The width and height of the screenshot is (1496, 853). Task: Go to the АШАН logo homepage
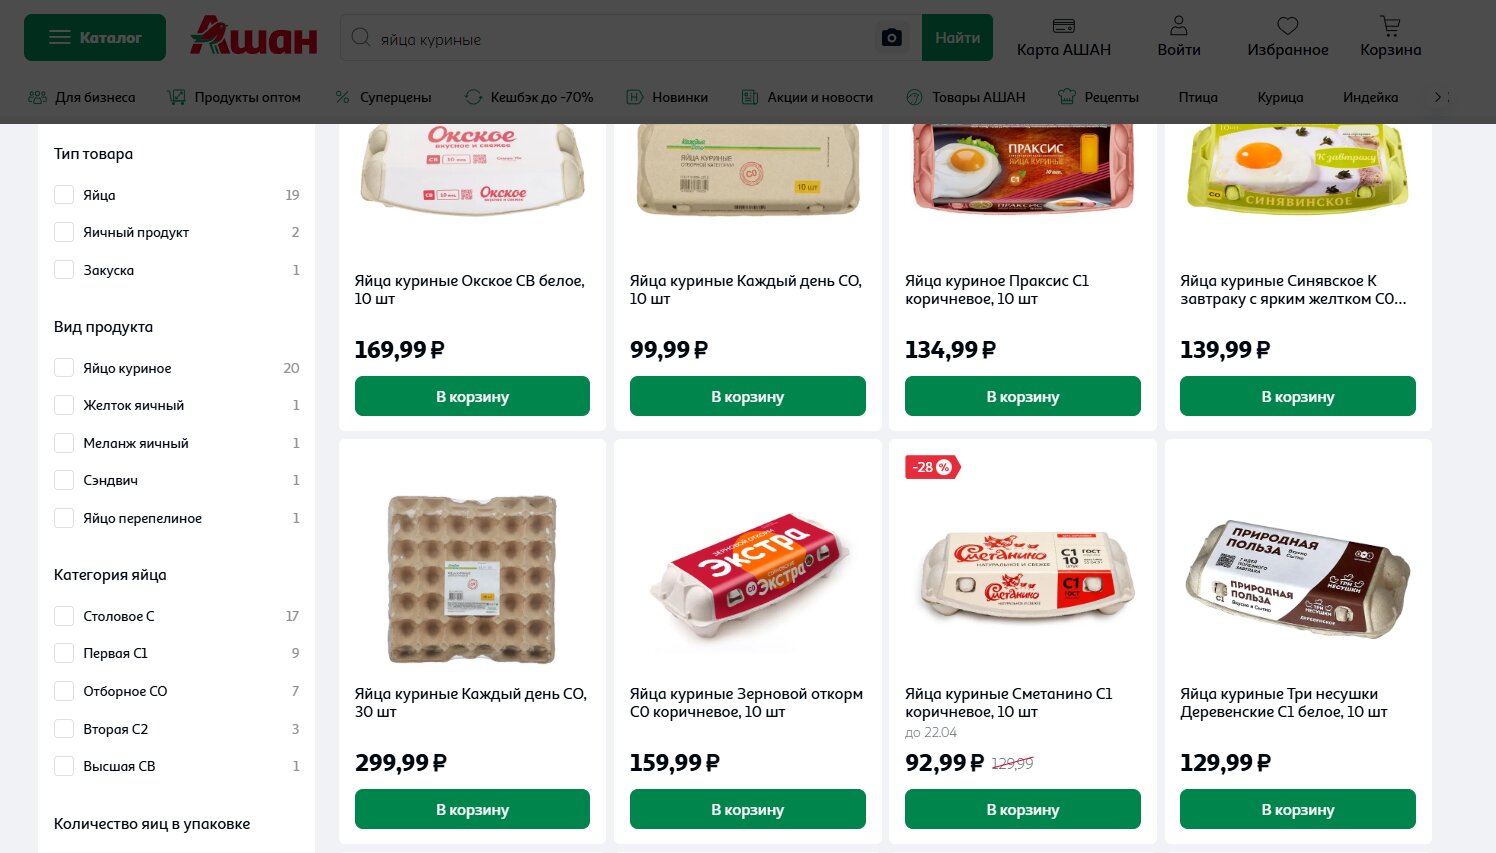254,37
